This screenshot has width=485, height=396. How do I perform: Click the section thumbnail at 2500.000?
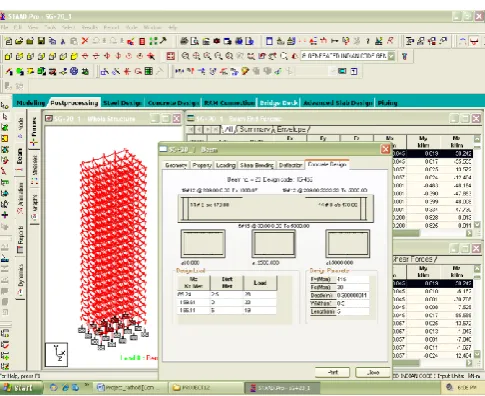(273, 244)
